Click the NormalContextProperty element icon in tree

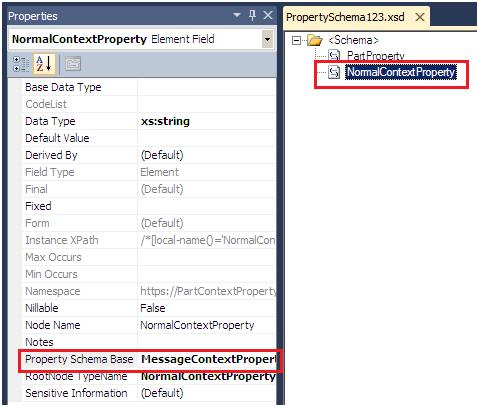coord(334,72)
